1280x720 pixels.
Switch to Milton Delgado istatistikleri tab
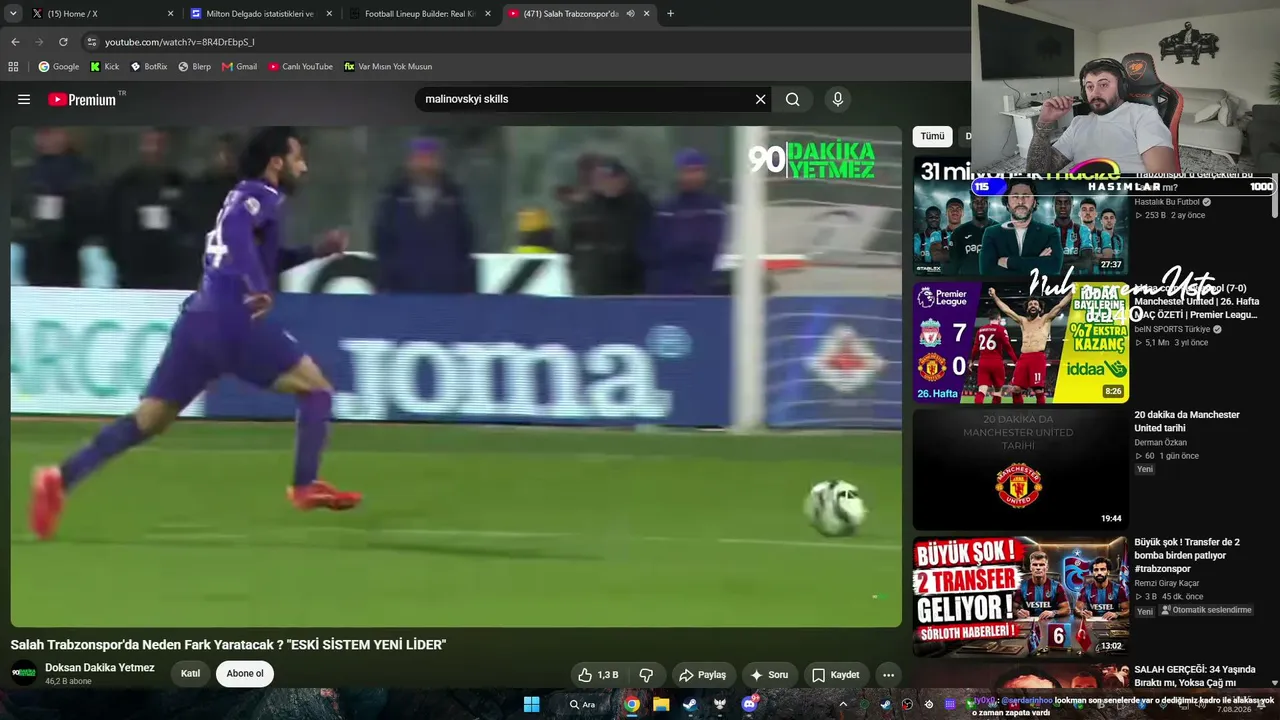click(x=261, y=14)
